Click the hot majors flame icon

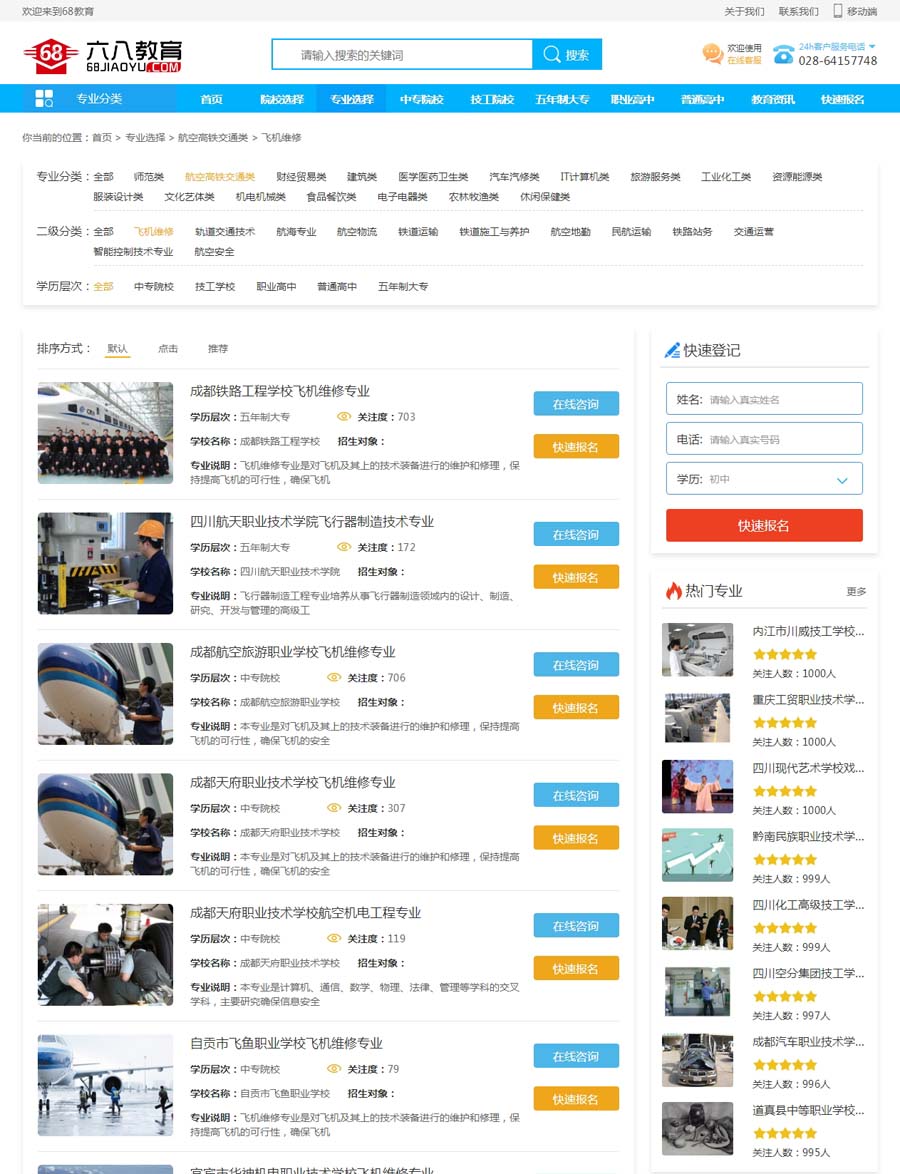point(673,591)
